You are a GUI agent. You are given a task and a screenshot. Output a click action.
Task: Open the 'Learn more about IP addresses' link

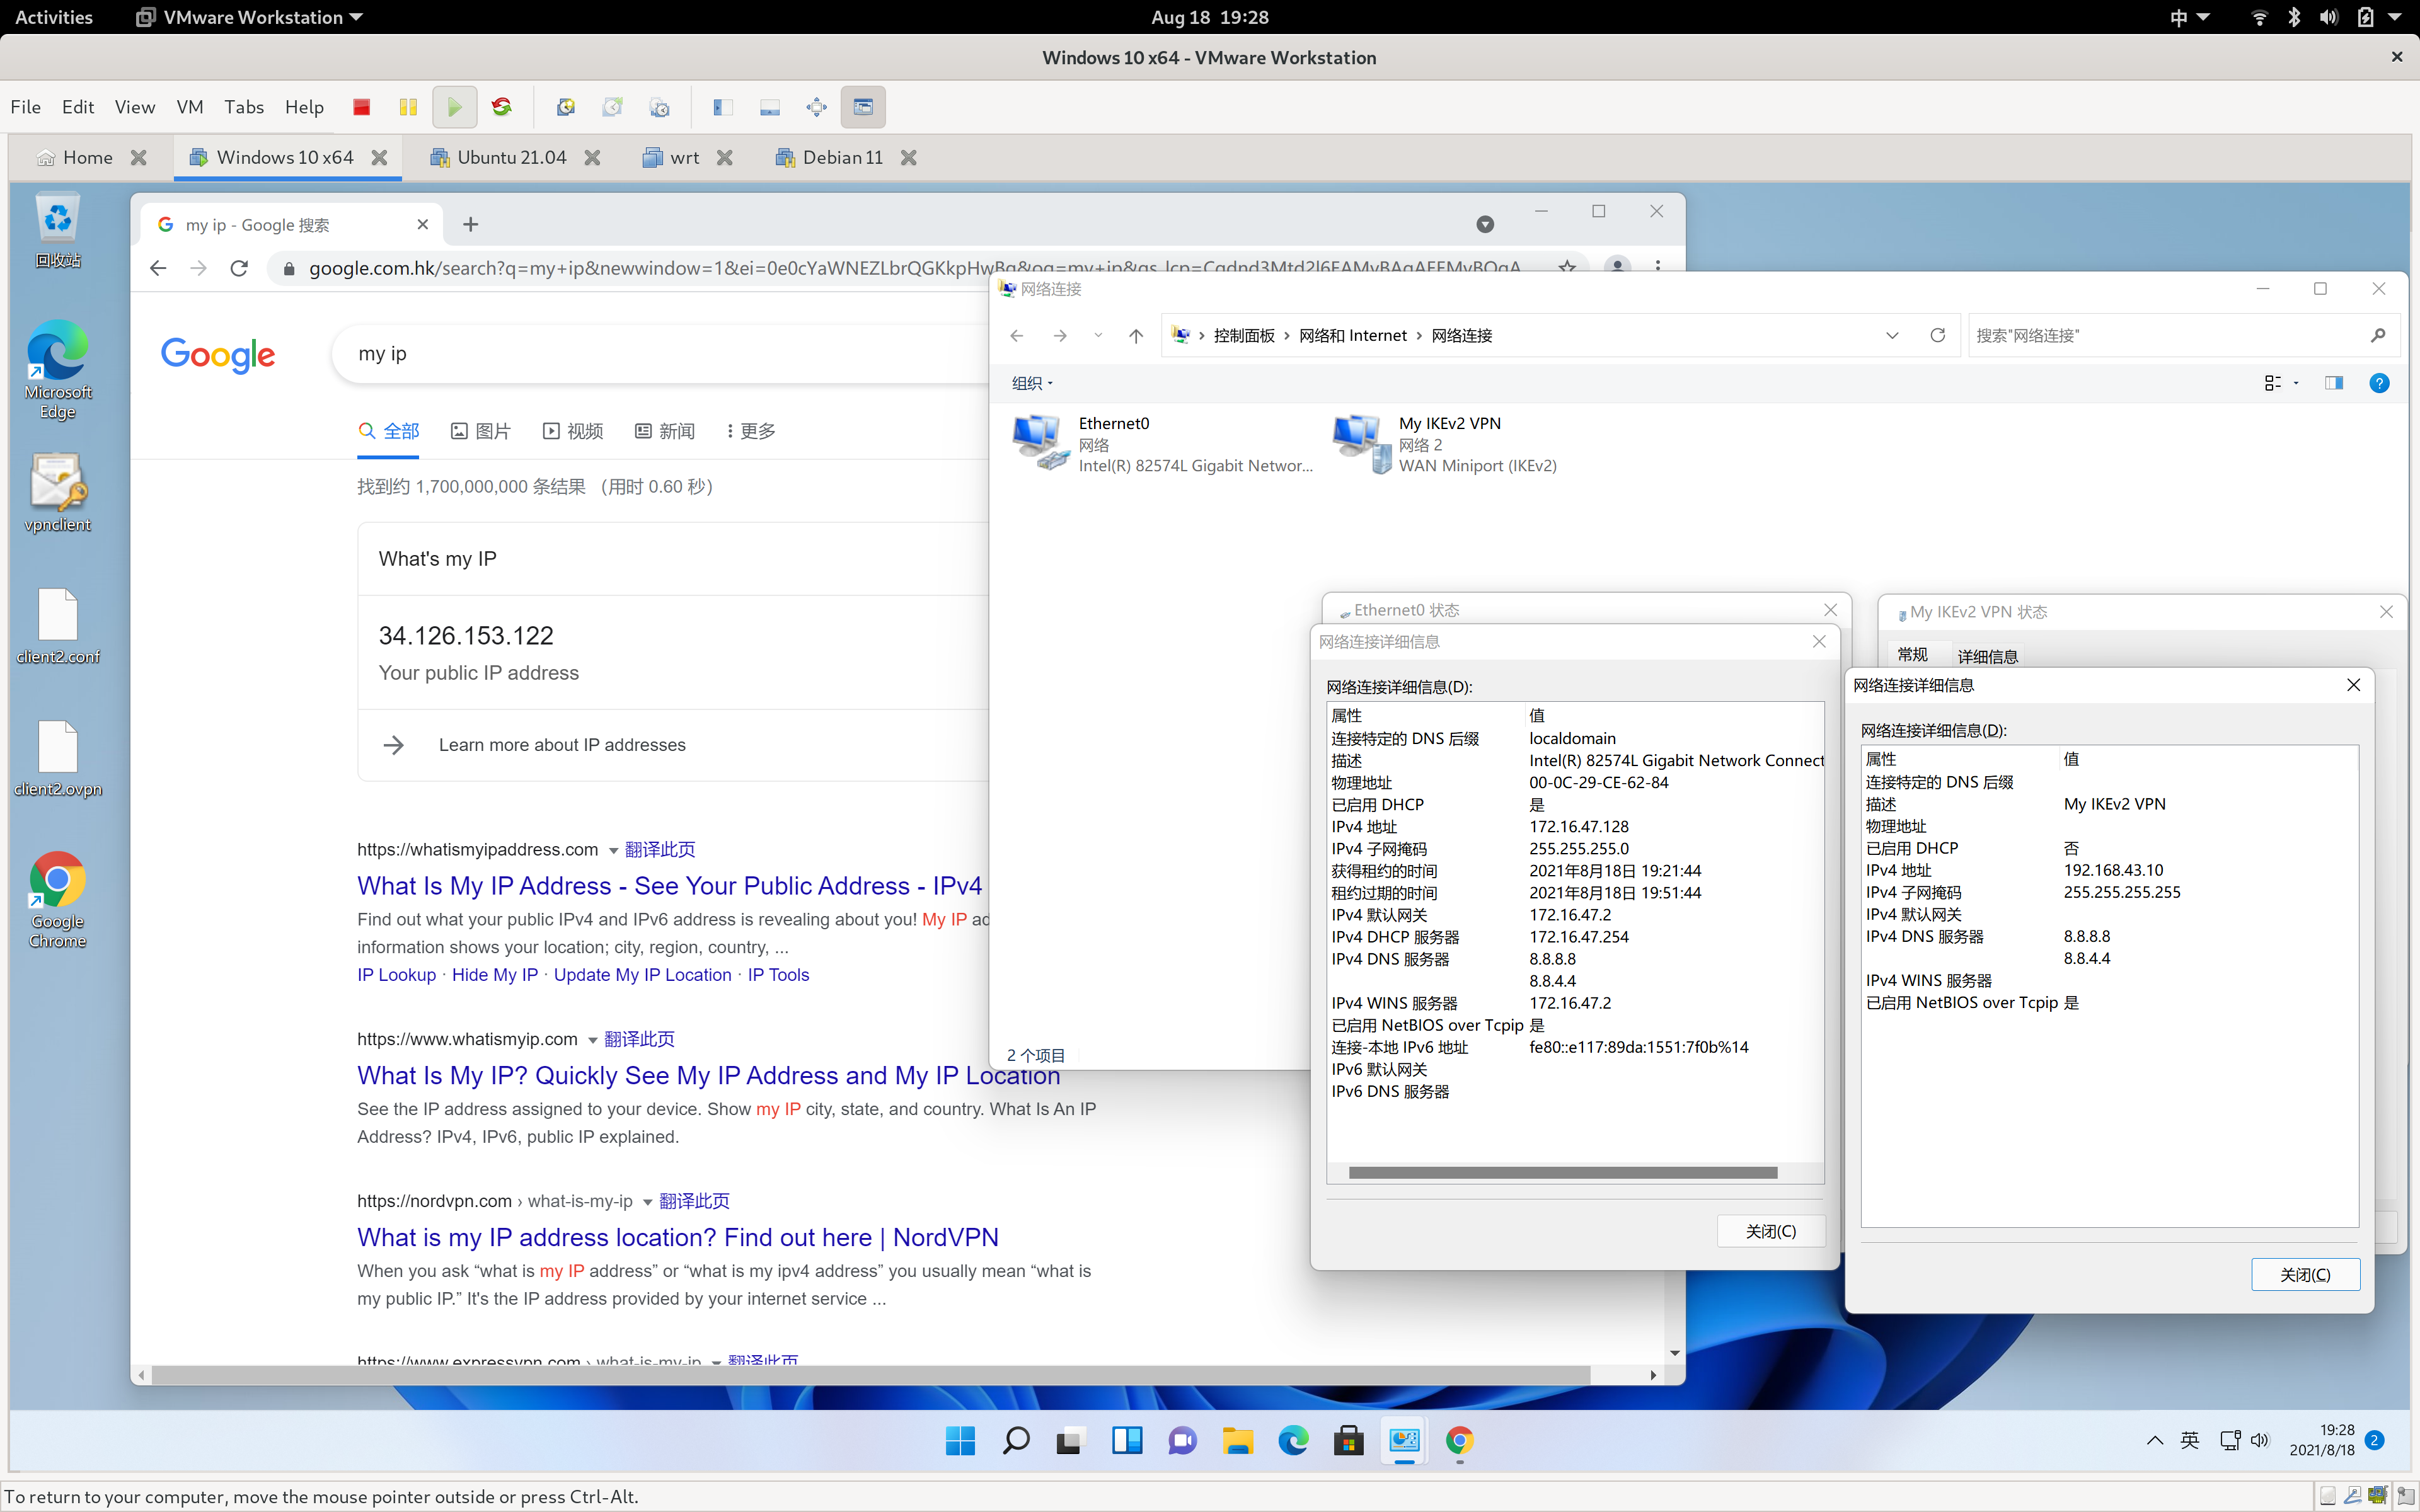click(561, 744)
